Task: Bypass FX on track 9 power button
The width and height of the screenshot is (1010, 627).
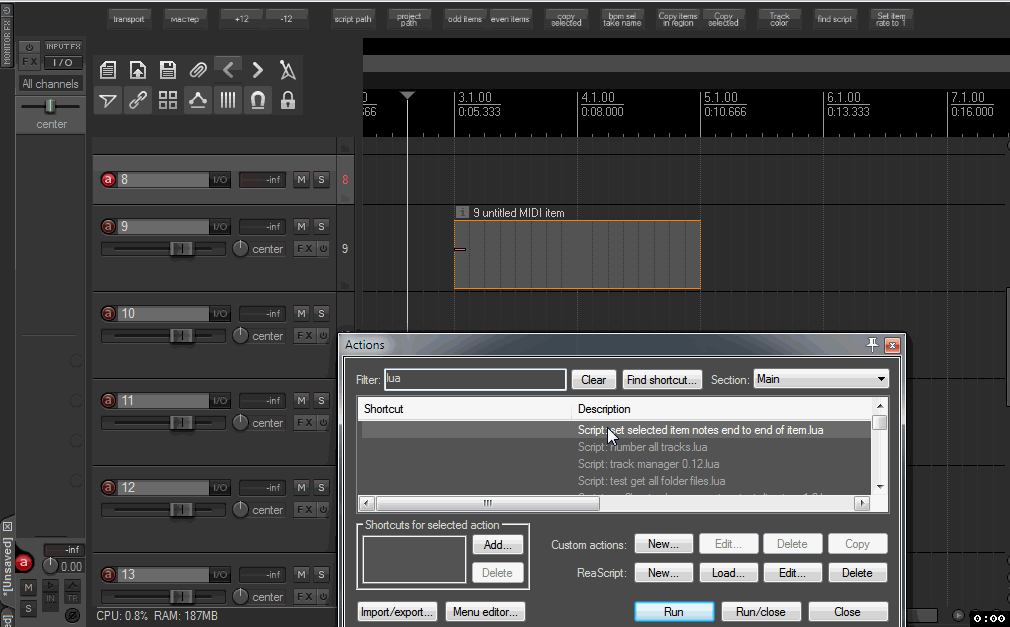Action: coord(323,248)
